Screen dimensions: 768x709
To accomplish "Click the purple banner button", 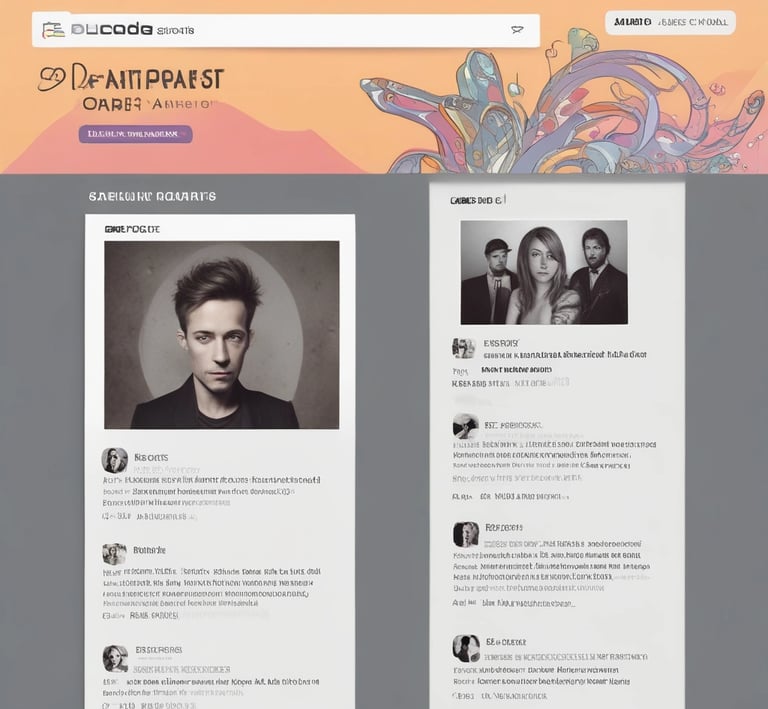I will (136, 134).
